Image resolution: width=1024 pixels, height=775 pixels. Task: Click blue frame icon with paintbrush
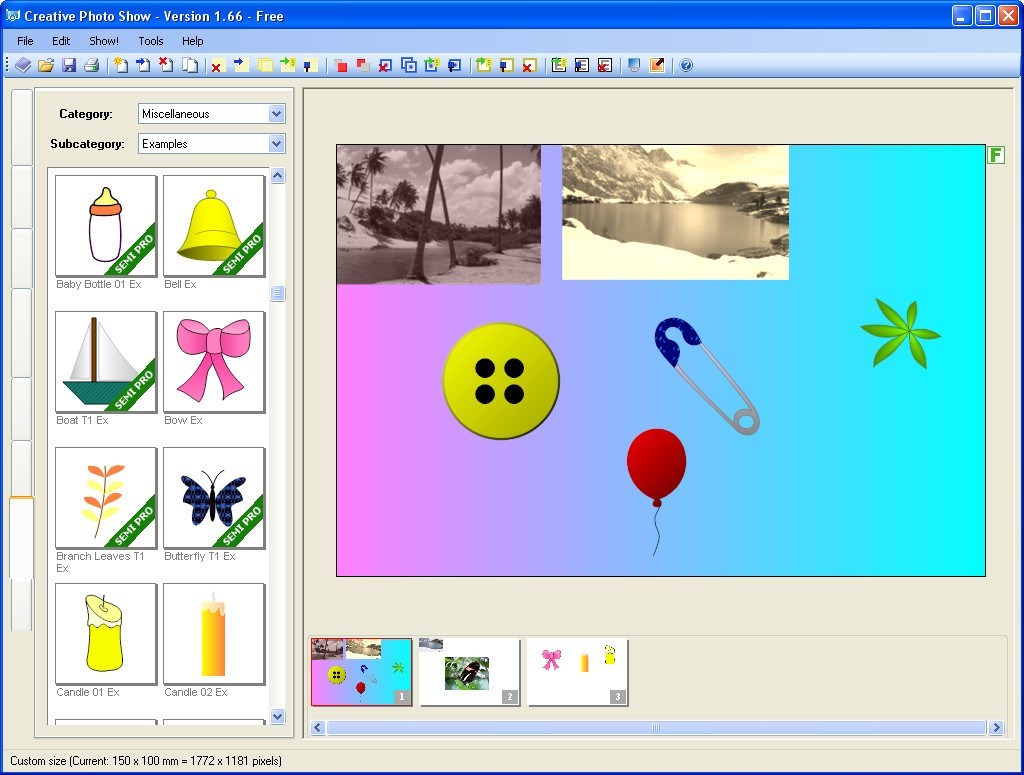[x=455, y=65]
